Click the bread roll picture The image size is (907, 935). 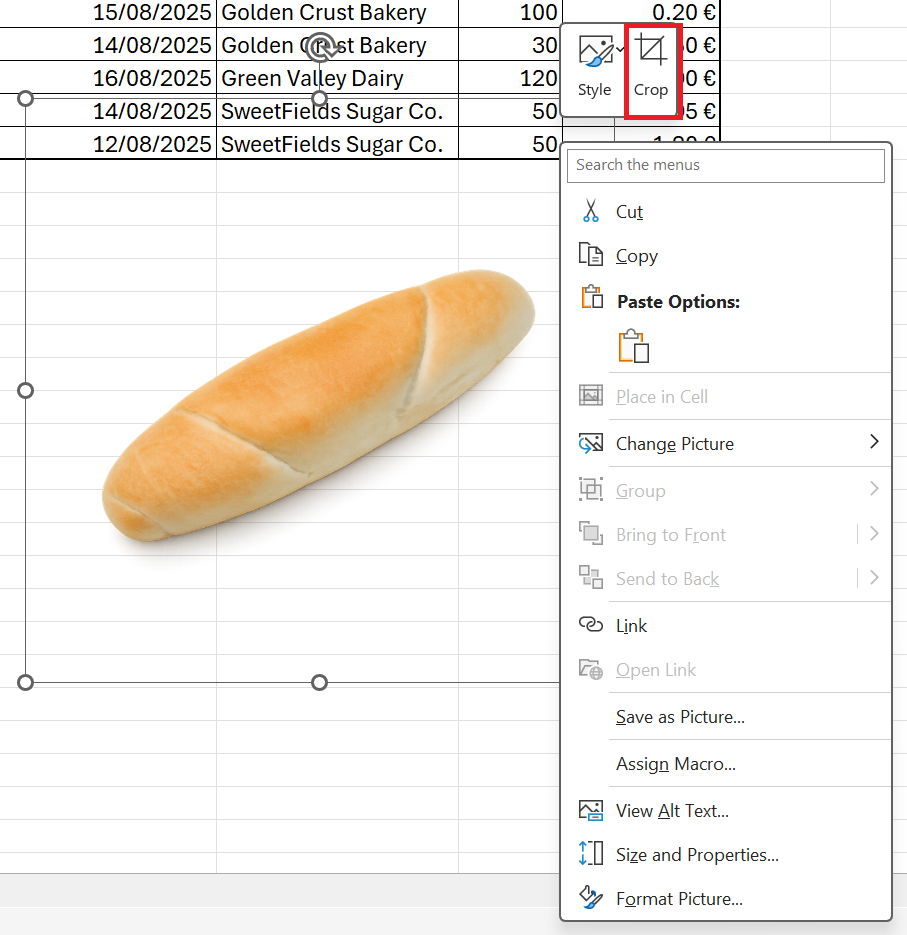(318, 405)
